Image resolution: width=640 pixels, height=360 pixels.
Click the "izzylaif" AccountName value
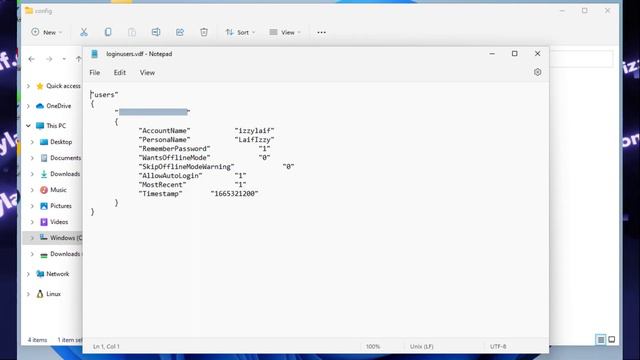point(254,131)
